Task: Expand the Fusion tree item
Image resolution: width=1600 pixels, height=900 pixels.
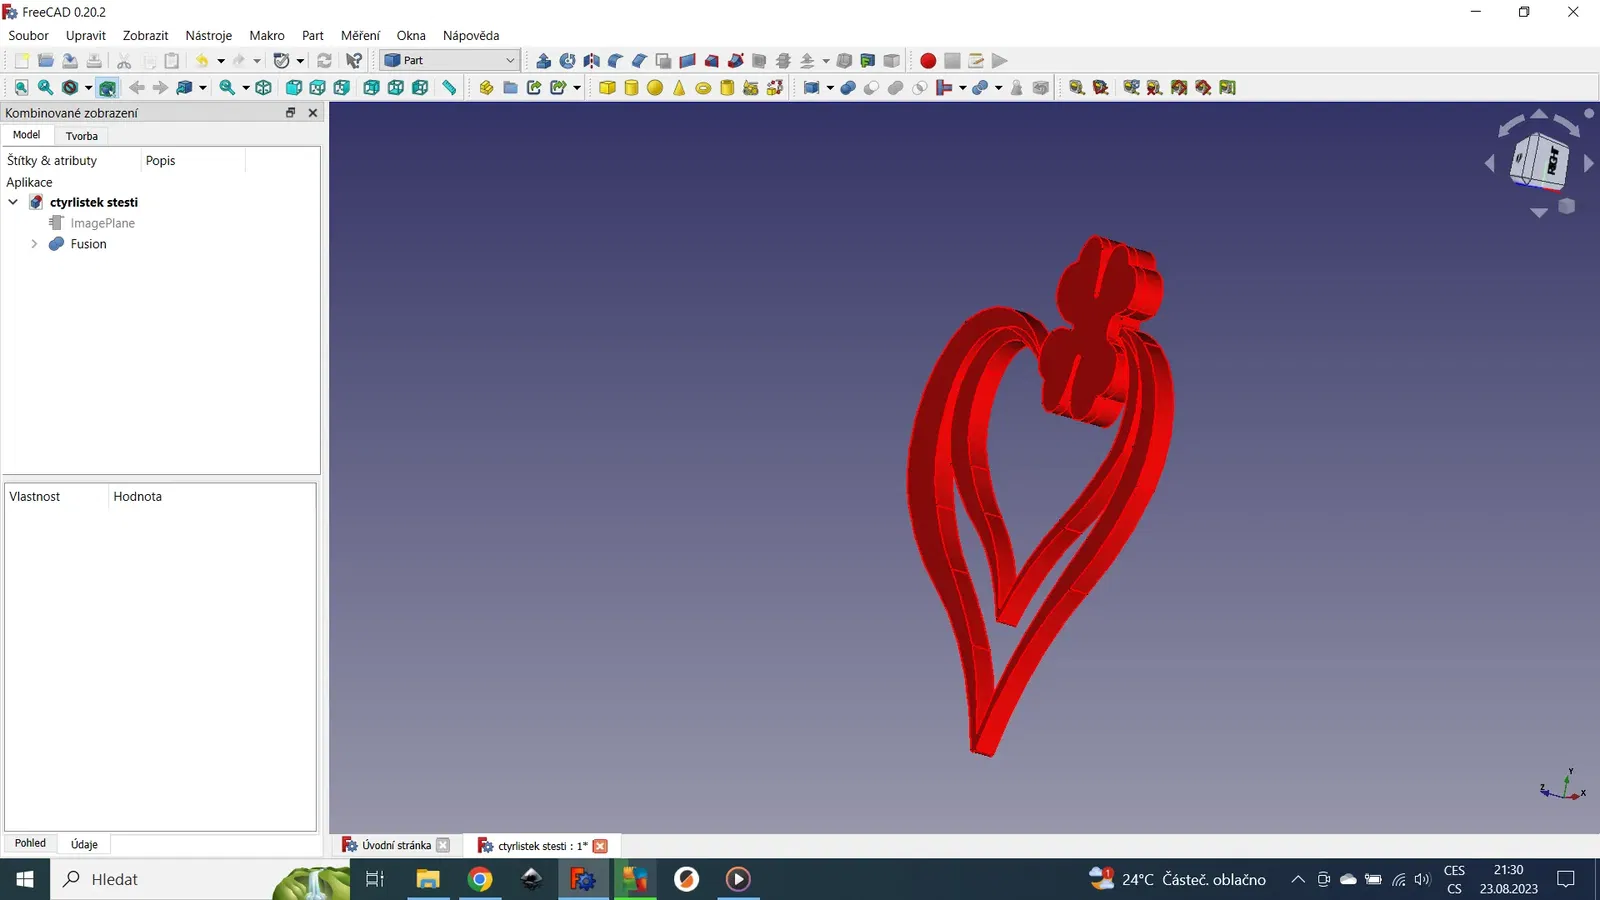Action: pyautogui.click(x=34, y=244)
